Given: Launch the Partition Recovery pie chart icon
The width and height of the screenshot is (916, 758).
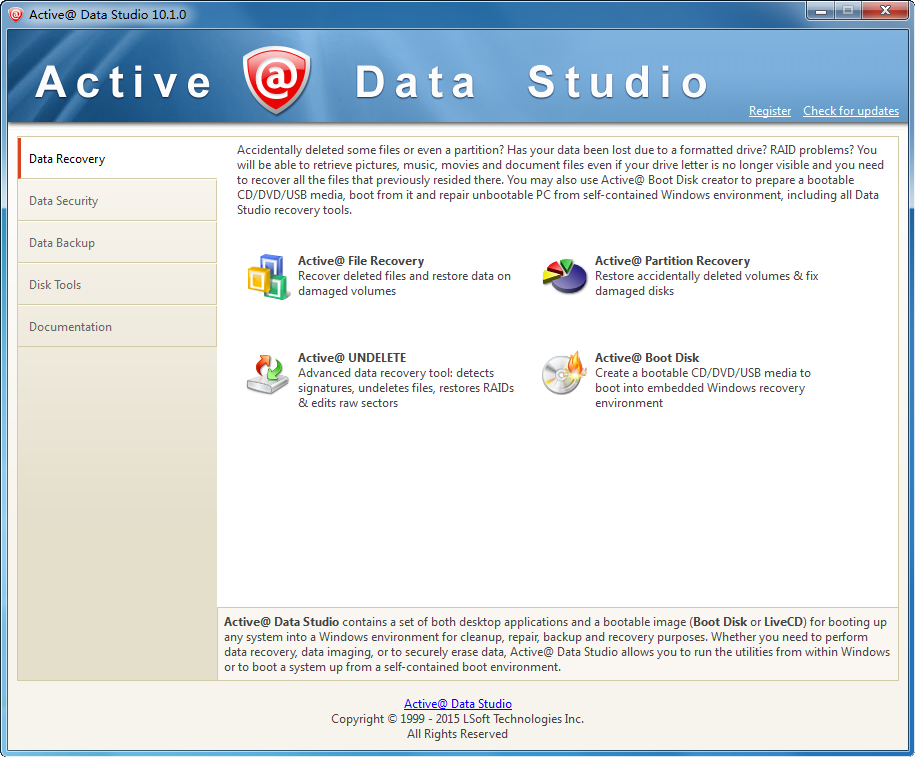Looking at the screenshot, I should pyautogui.click(x=564, y=276).
